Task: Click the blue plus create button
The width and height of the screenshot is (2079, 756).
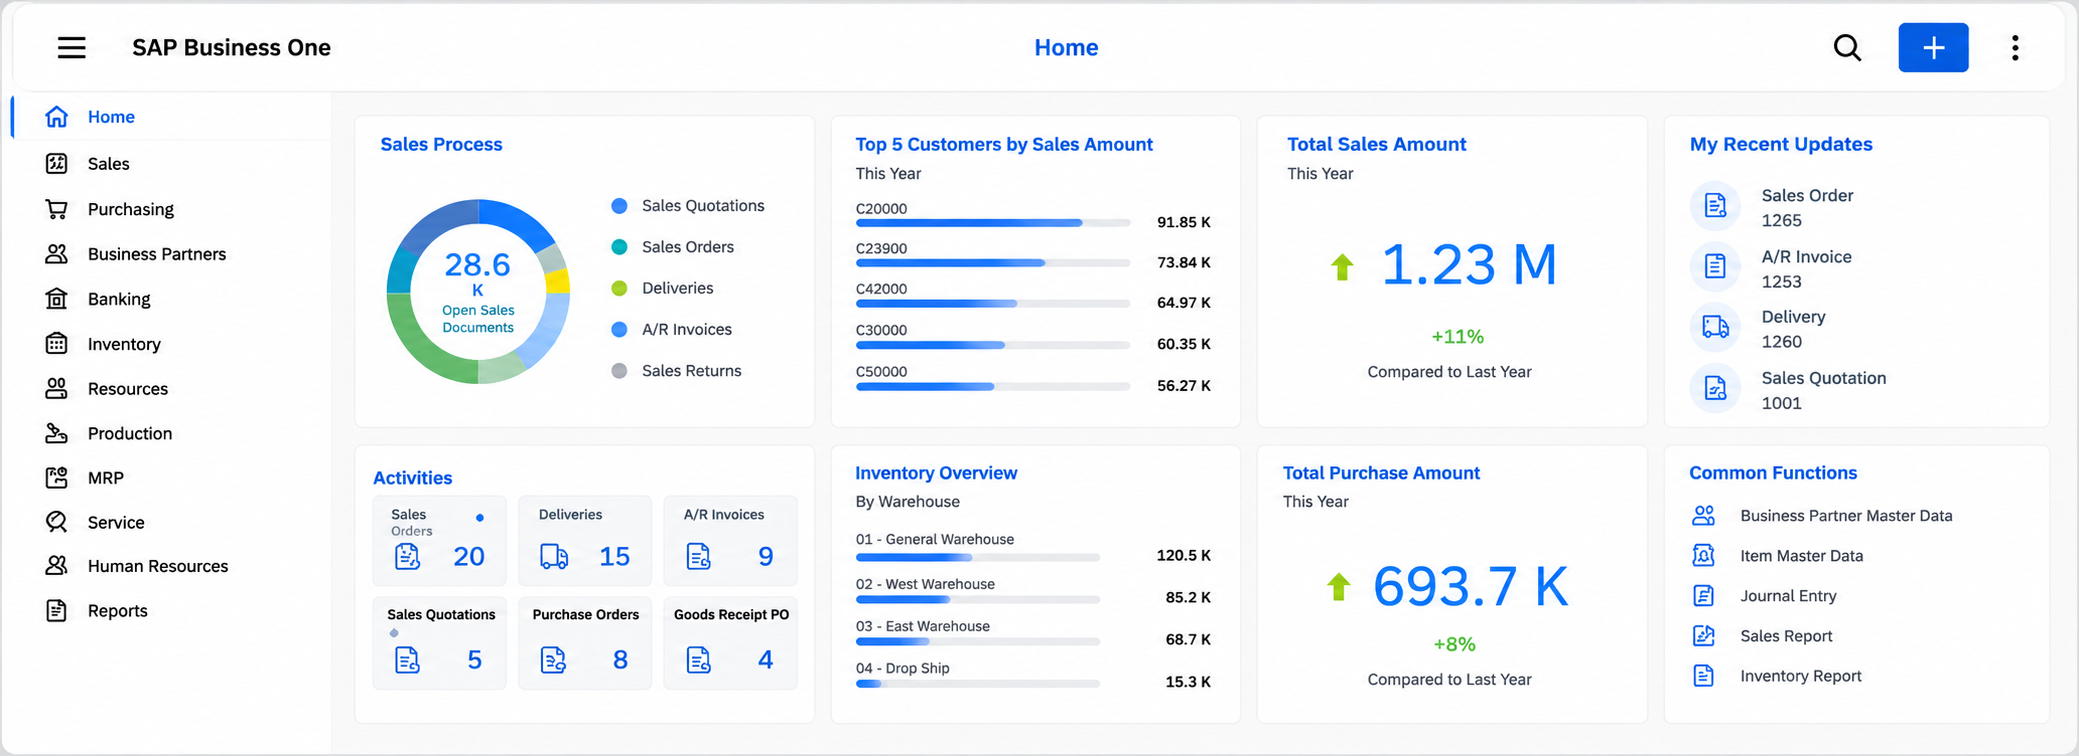Action: coord(1933,47)
